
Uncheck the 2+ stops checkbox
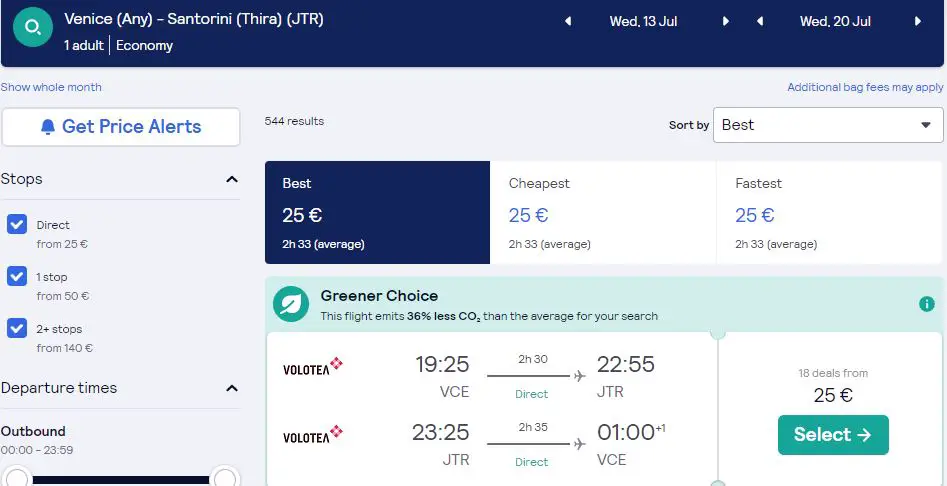(17, 328)
